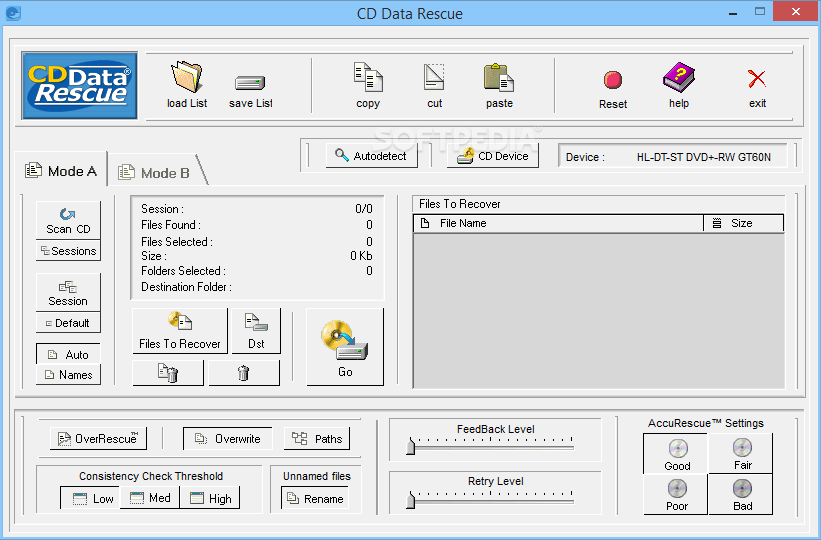Click the Device name field
Image resolution: width=821 pixels, height=540 pixels.
coord(673,157)
